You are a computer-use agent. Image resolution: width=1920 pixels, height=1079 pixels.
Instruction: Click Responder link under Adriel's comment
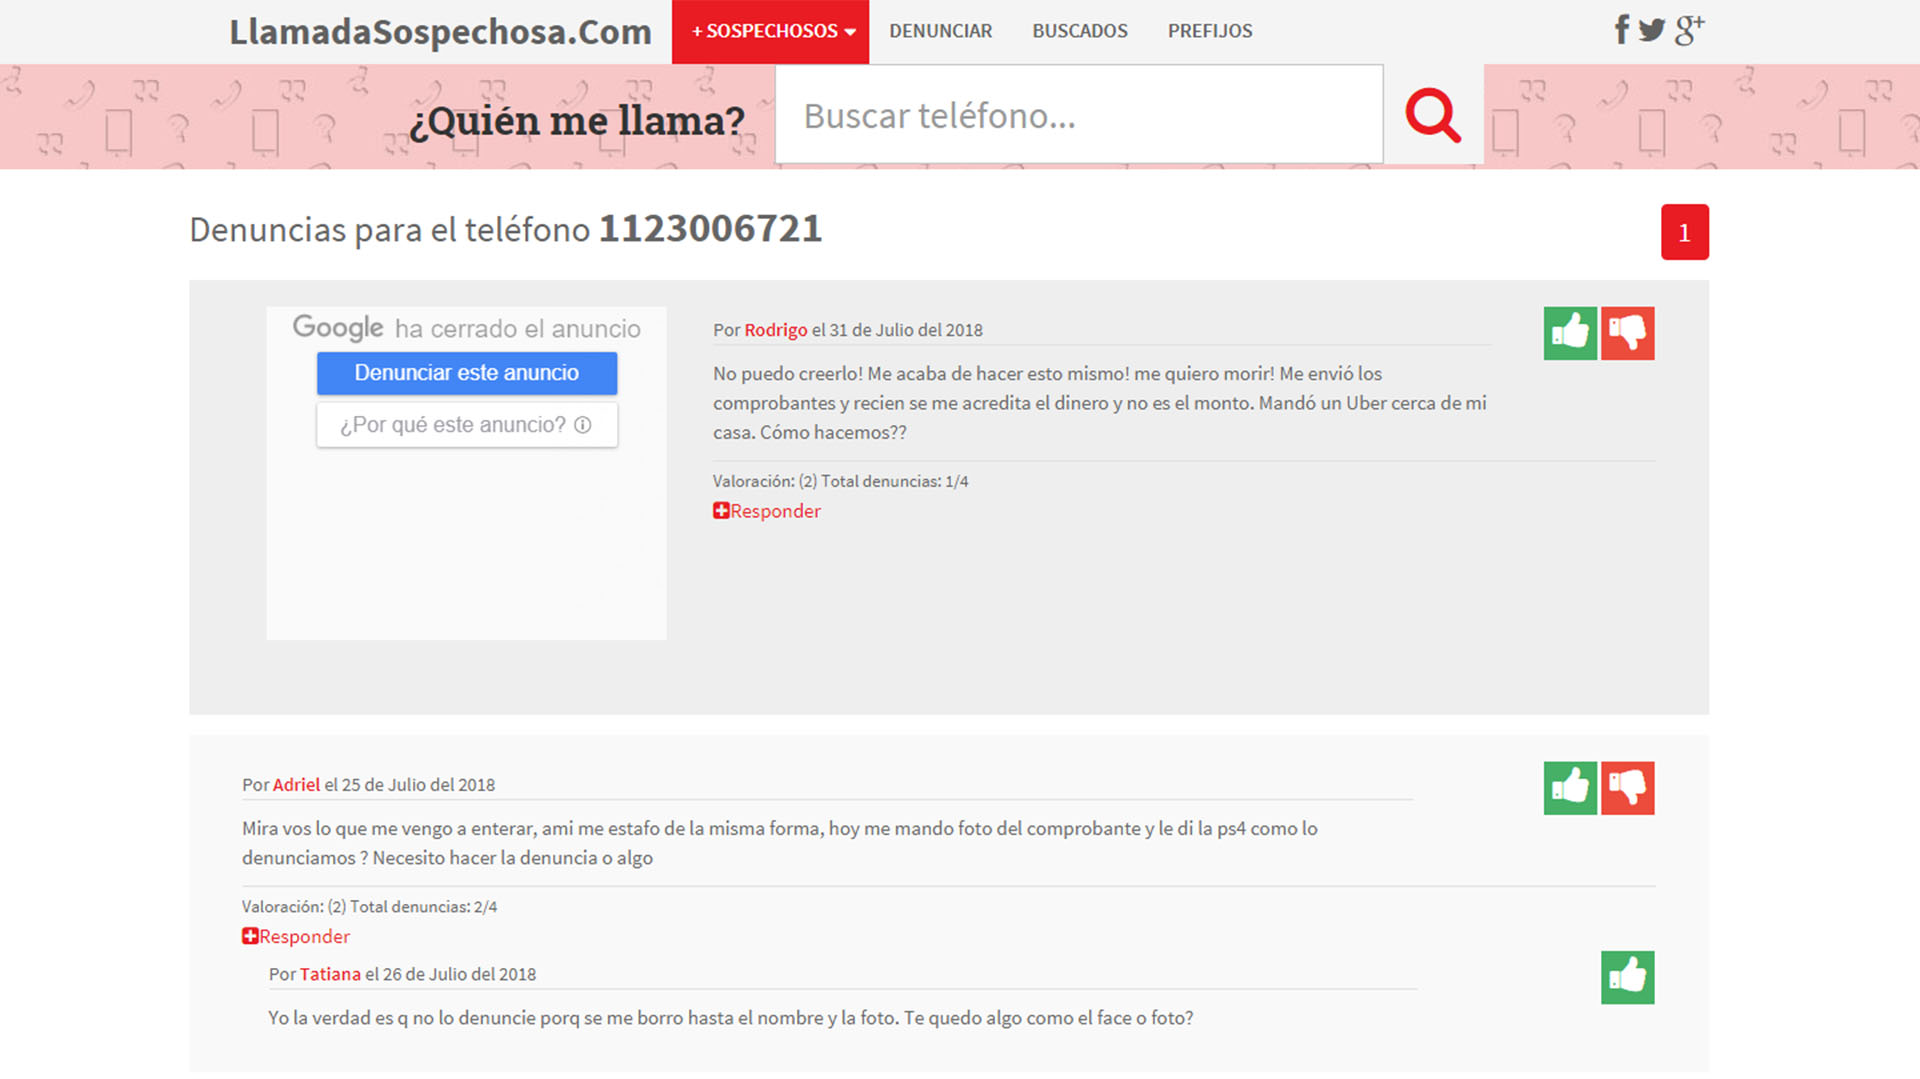304,936
